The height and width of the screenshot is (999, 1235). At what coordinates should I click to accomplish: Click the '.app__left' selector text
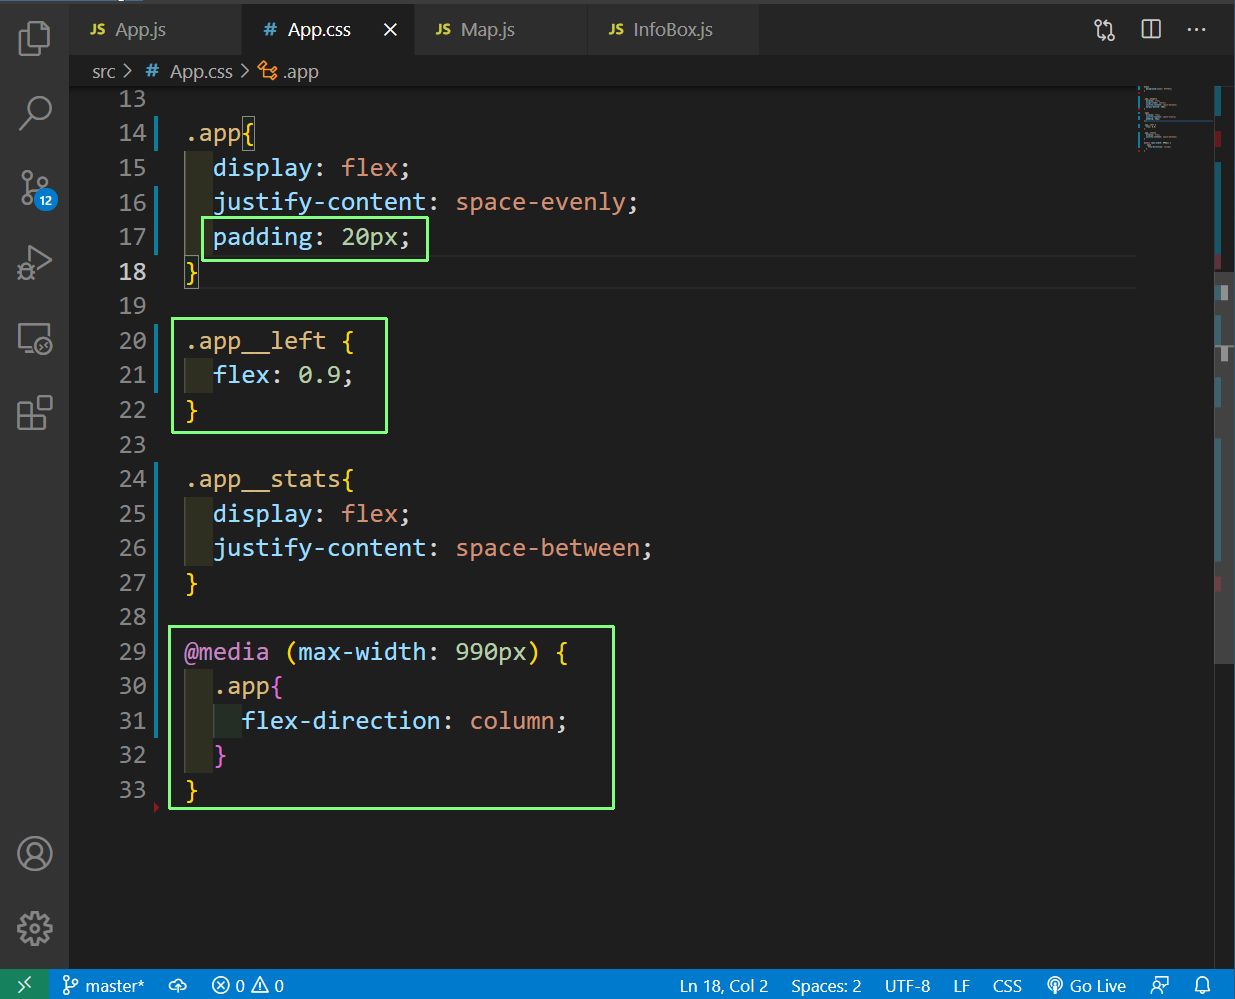(256, 341)
